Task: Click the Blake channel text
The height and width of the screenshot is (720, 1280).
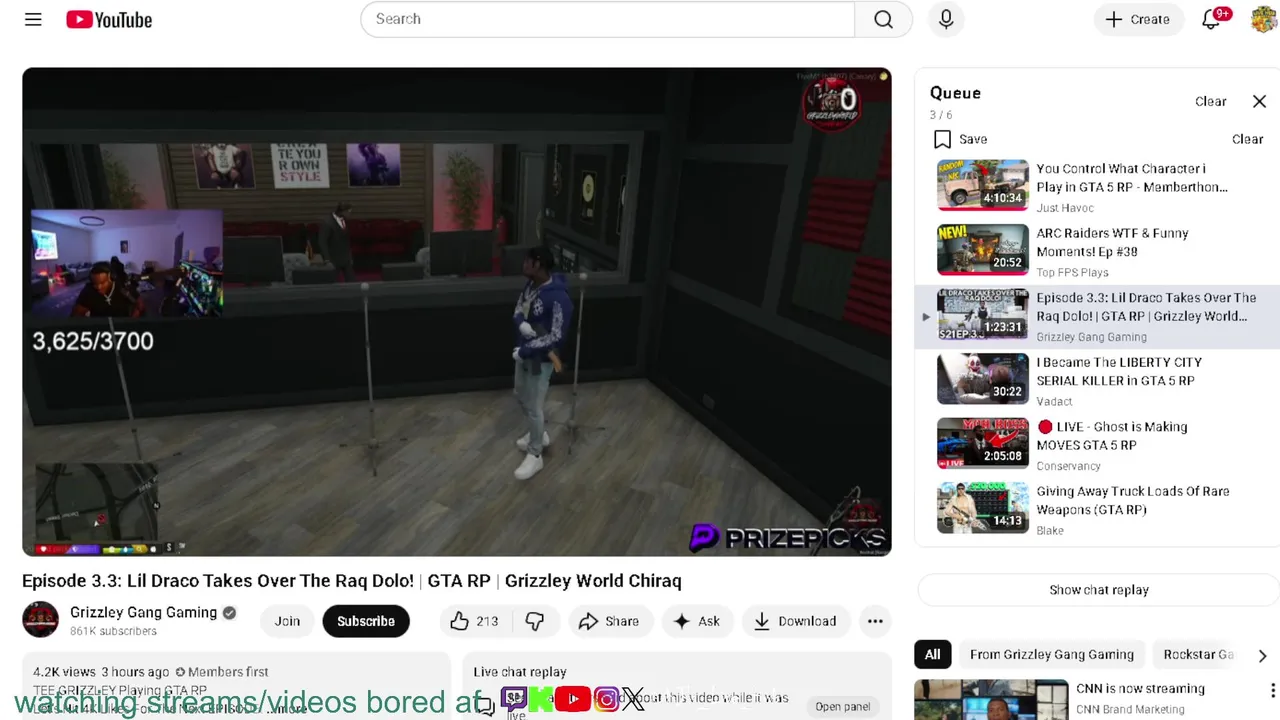Action: 1050,530
